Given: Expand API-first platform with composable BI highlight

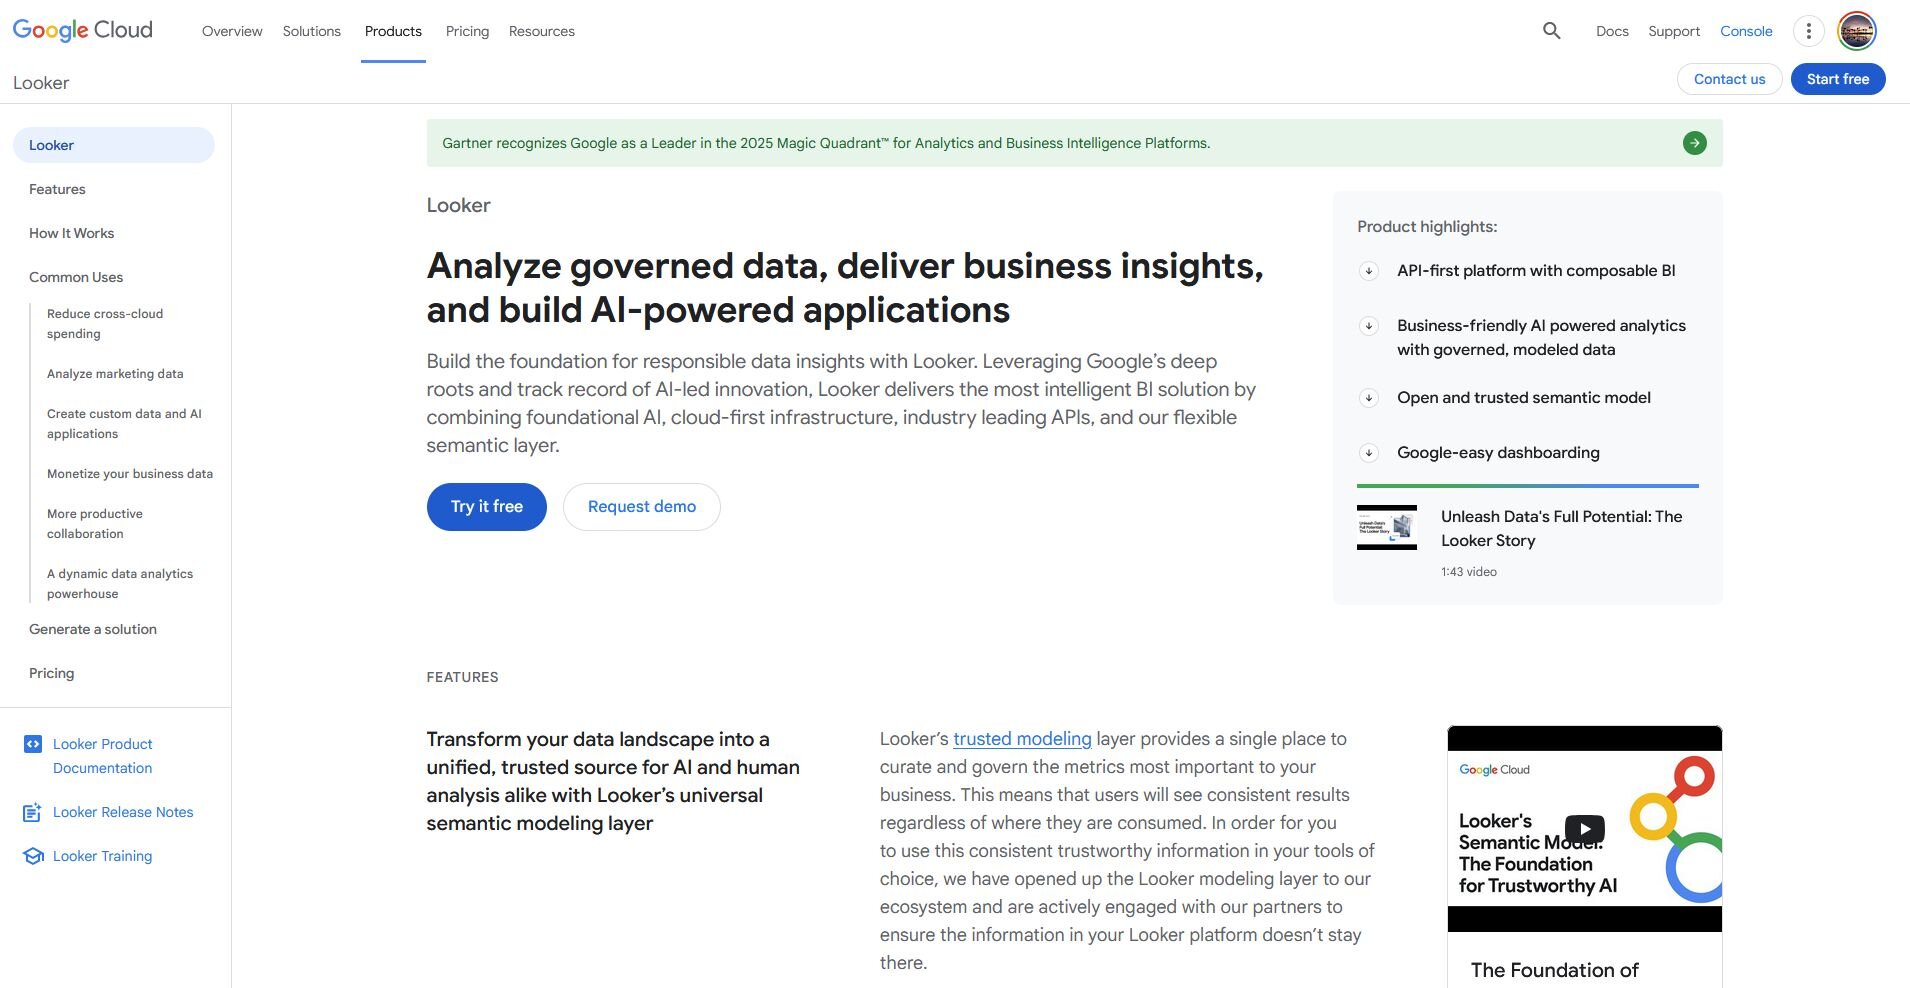Looking at the screenshot, I should tap(1369, 271).
